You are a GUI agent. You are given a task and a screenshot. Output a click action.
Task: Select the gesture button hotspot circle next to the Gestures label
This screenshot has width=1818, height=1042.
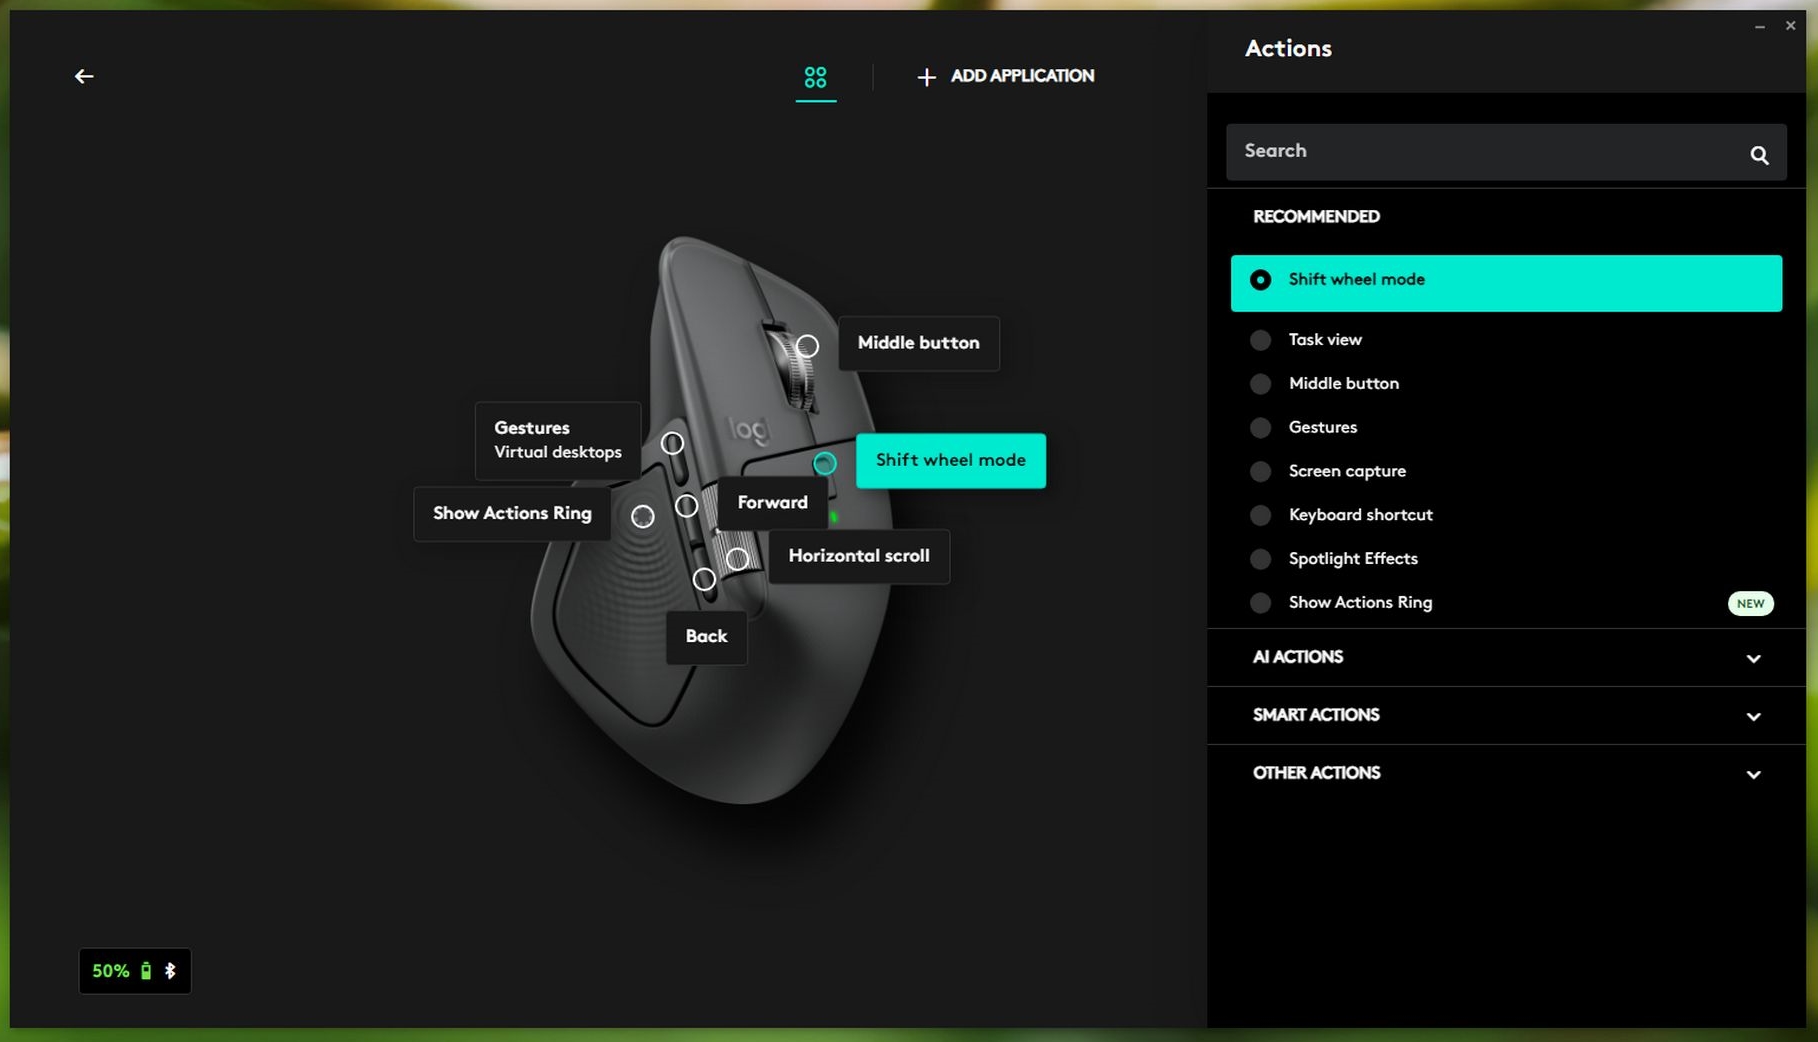tap(672, 443)
